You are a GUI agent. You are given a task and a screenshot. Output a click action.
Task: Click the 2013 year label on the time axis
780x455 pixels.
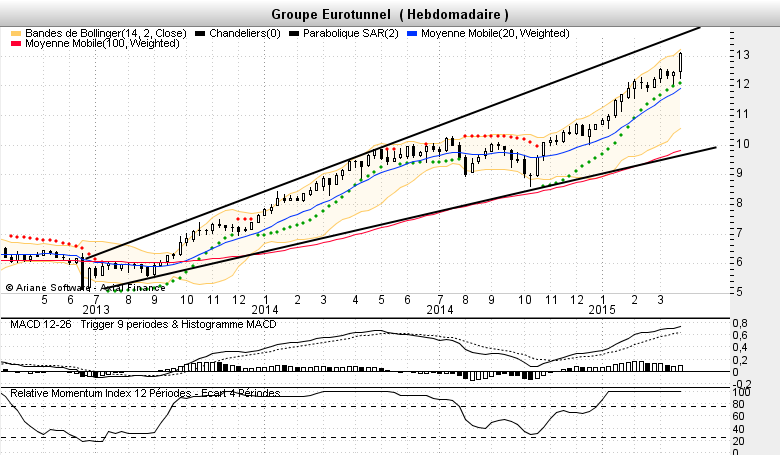point(96,310)
